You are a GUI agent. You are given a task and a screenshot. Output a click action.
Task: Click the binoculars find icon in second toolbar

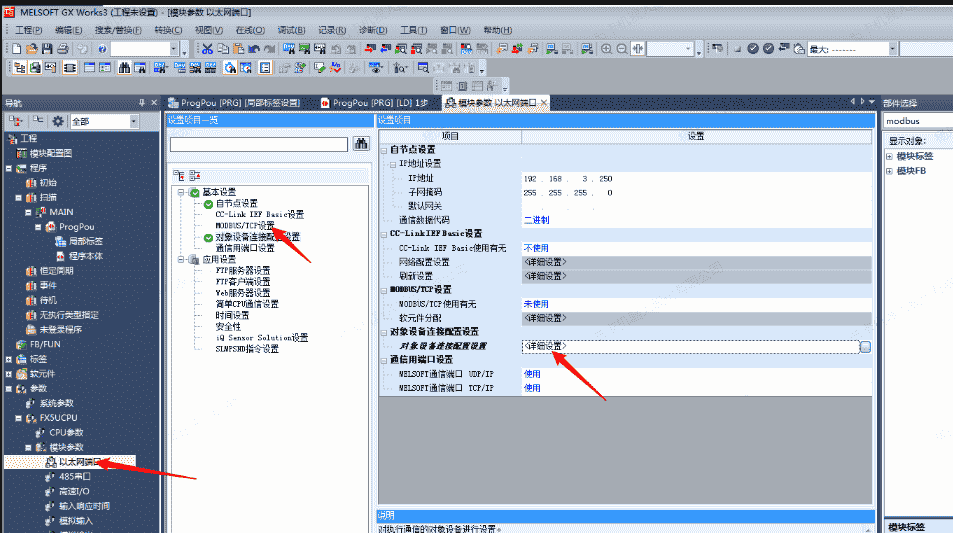[125, 68]
